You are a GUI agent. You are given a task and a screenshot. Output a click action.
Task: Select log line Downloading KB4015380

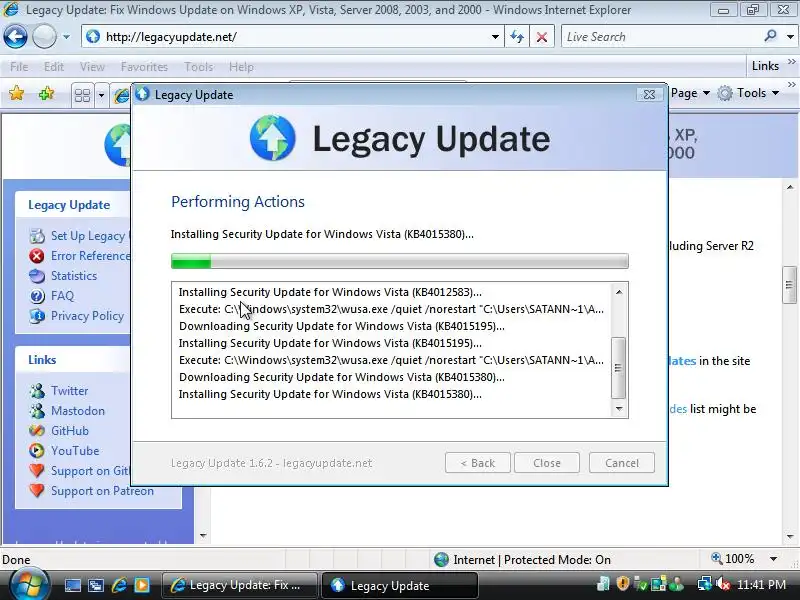pyautogui.click(x=341, y=377)
